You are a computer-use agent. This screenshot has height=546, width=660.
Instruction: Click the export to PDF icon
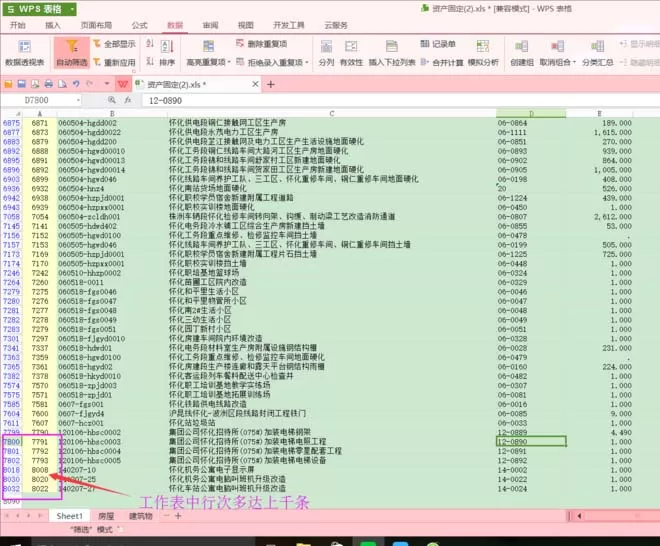pos(35,84)
